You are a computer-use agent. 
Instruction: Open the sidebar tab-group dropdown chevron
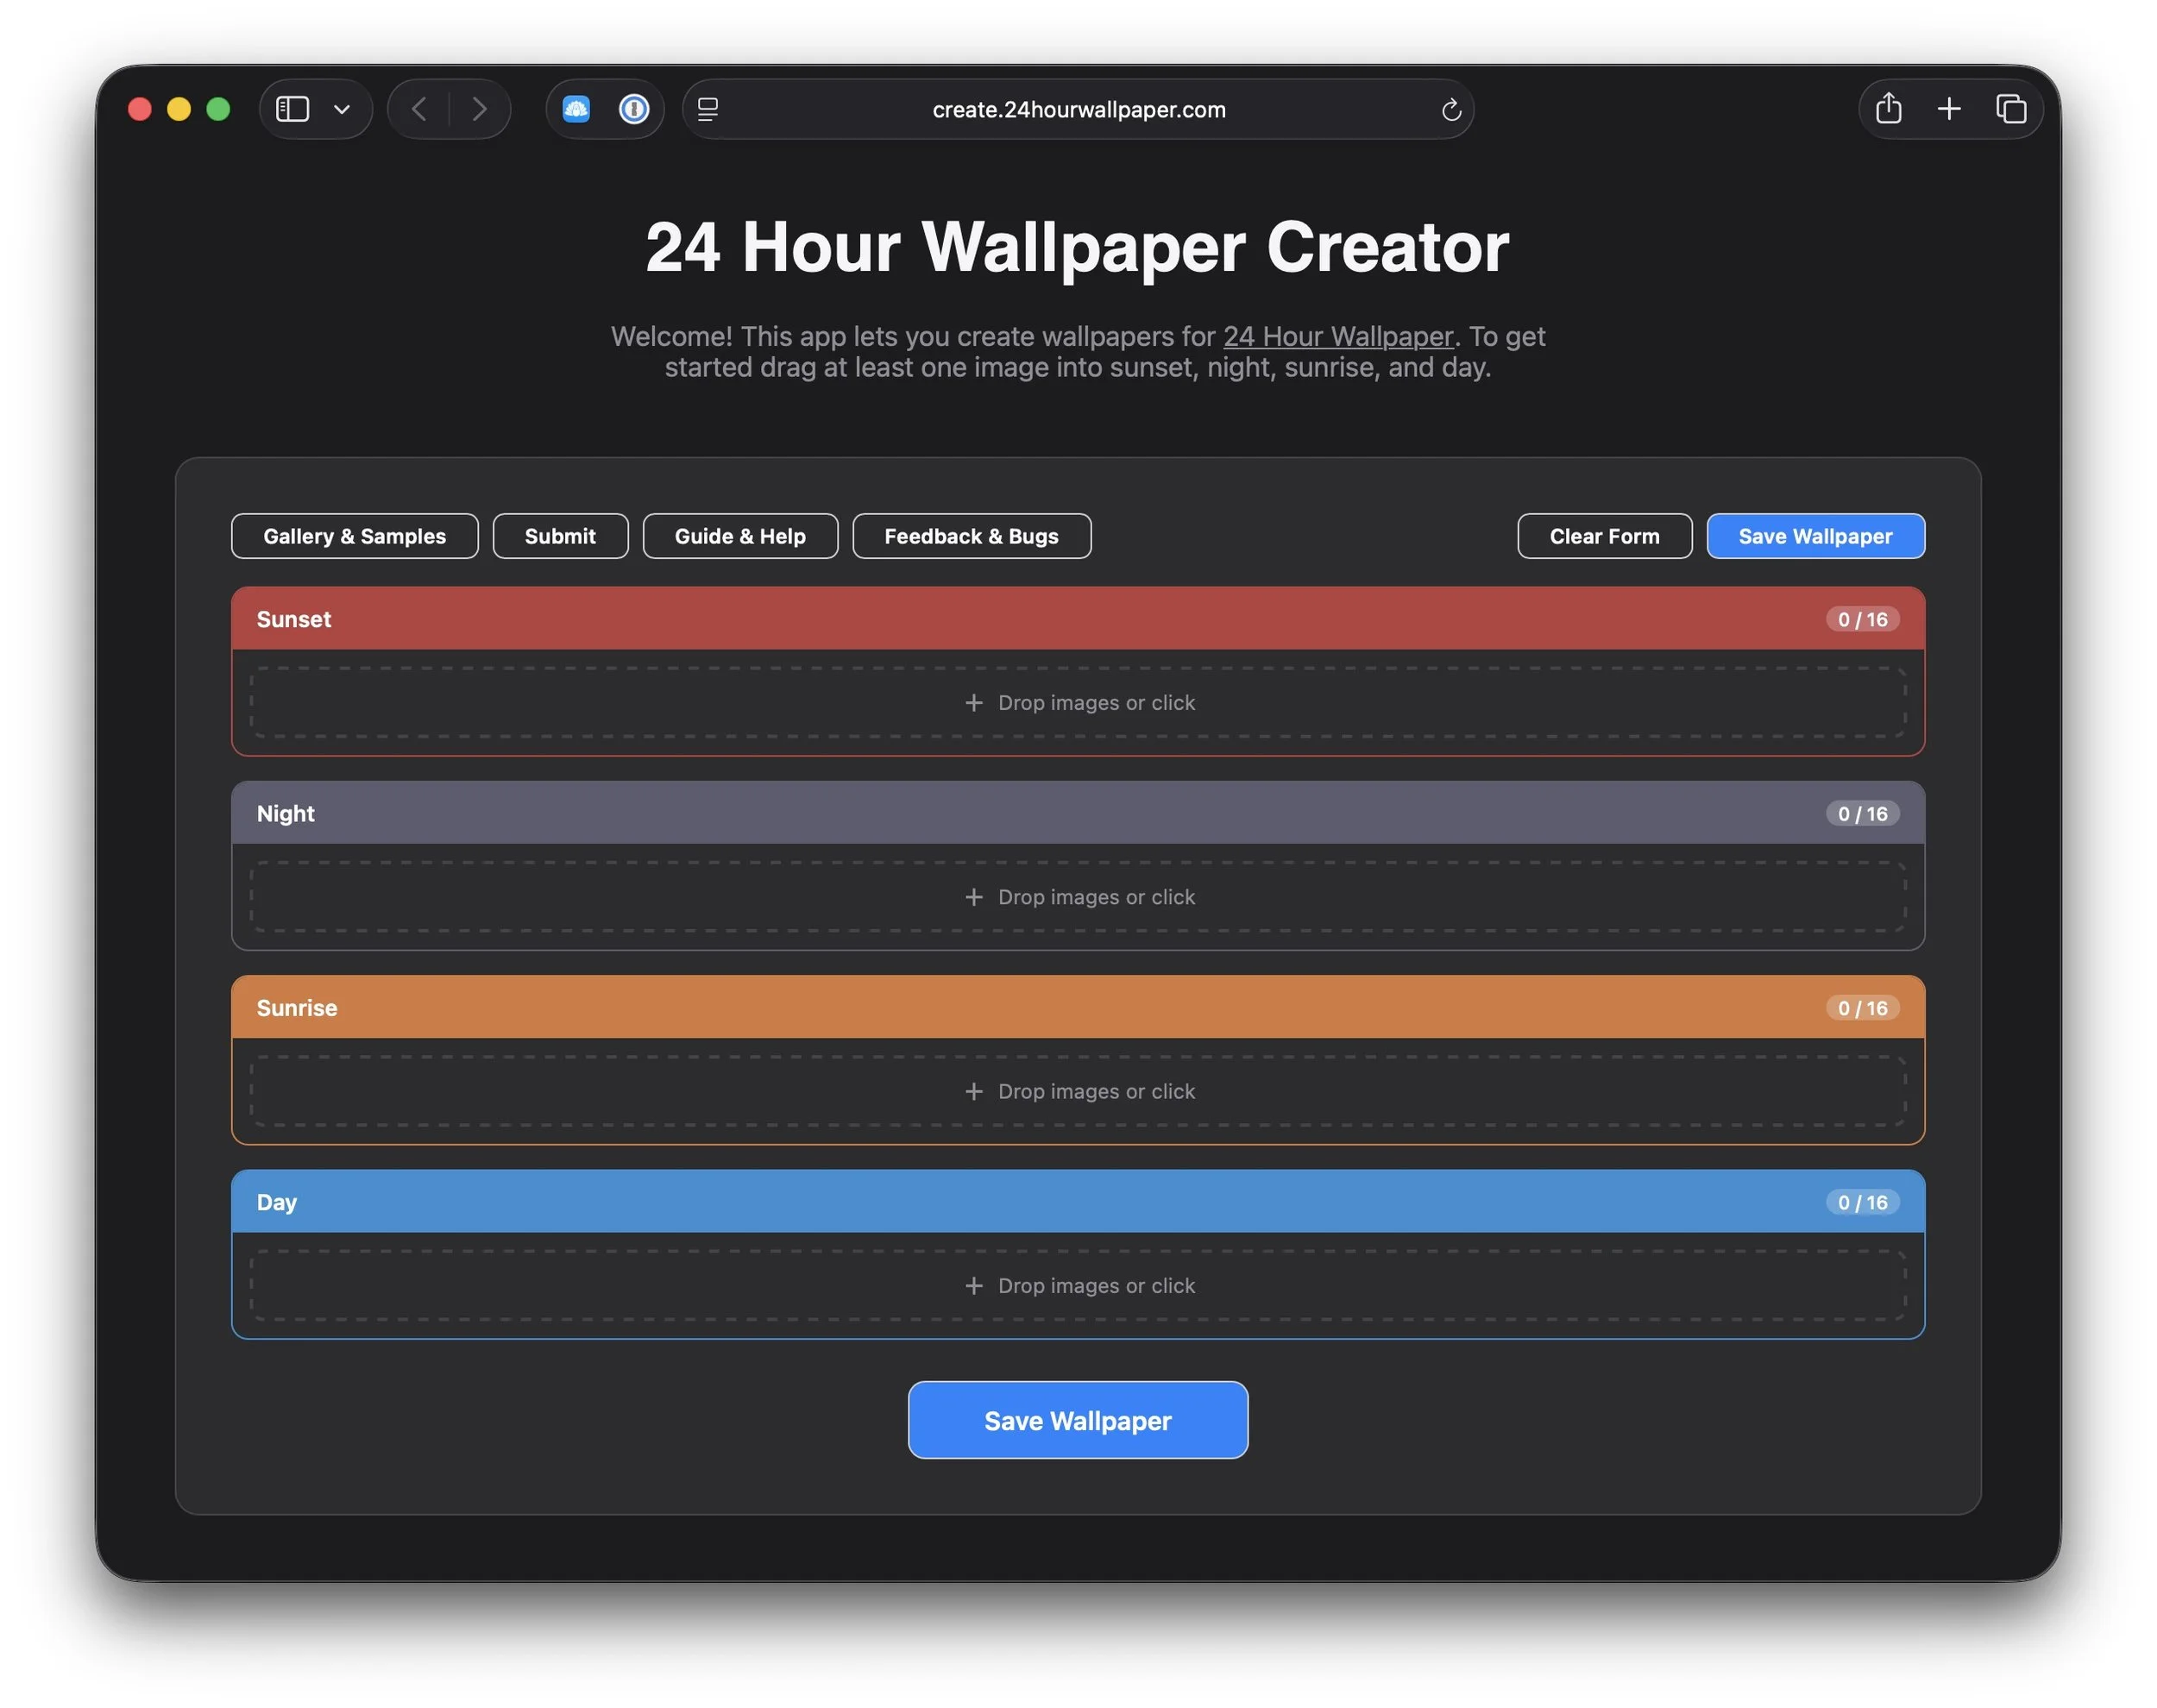point(342,109)
